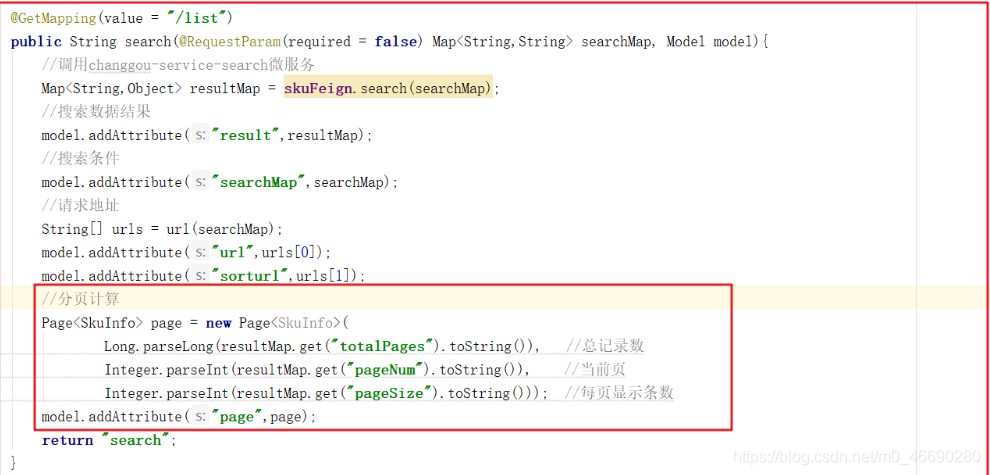Click the //搜索条件 comment
This screenshot has height=475, width=990.
[80, 159]
